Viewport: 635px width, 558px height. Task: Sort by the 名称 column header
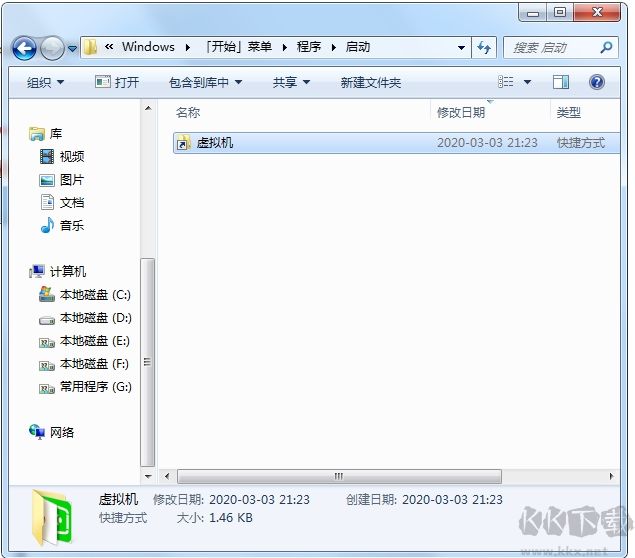pyautogui.click(x=188, y=112)
